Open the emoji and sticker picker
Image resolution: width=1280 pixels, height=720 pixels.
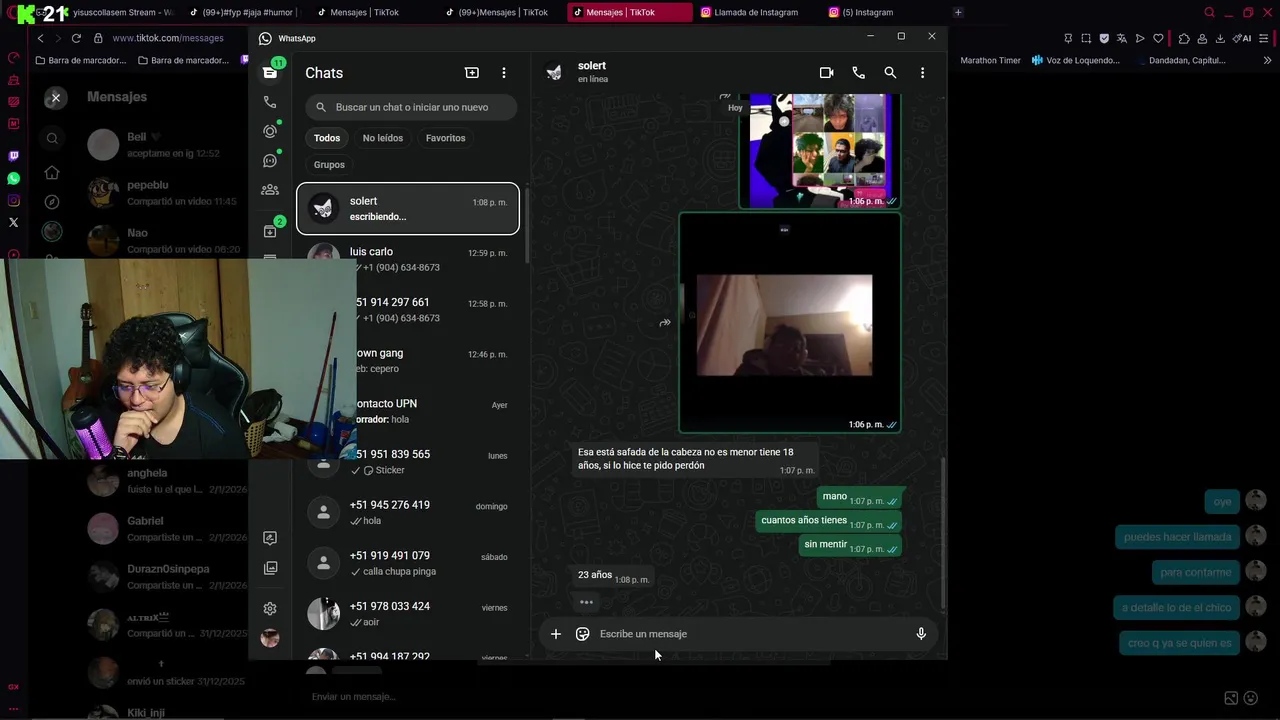coord(583,634)
